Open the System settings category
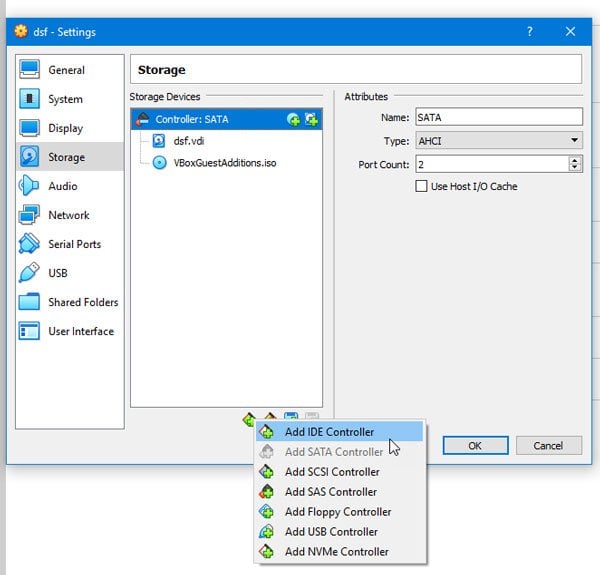600x575 pixels. pyautogui.click(x=70, y=99)
